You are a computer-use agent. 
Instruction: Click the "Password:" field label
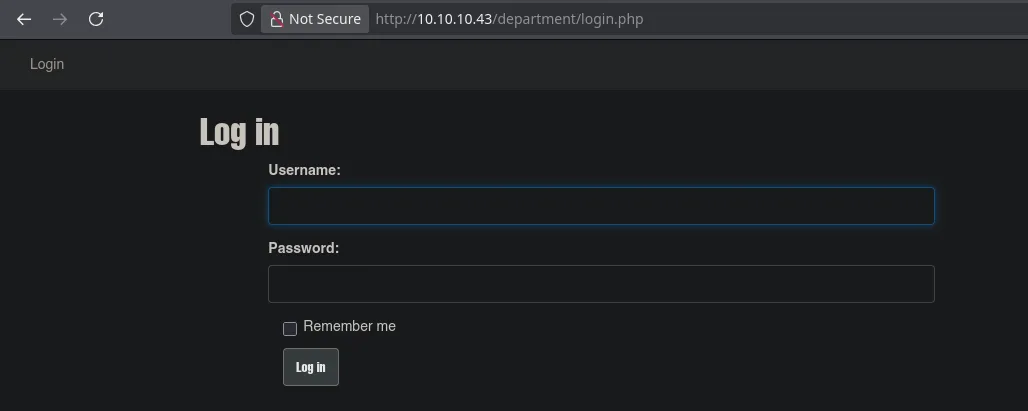coord(303,247)
